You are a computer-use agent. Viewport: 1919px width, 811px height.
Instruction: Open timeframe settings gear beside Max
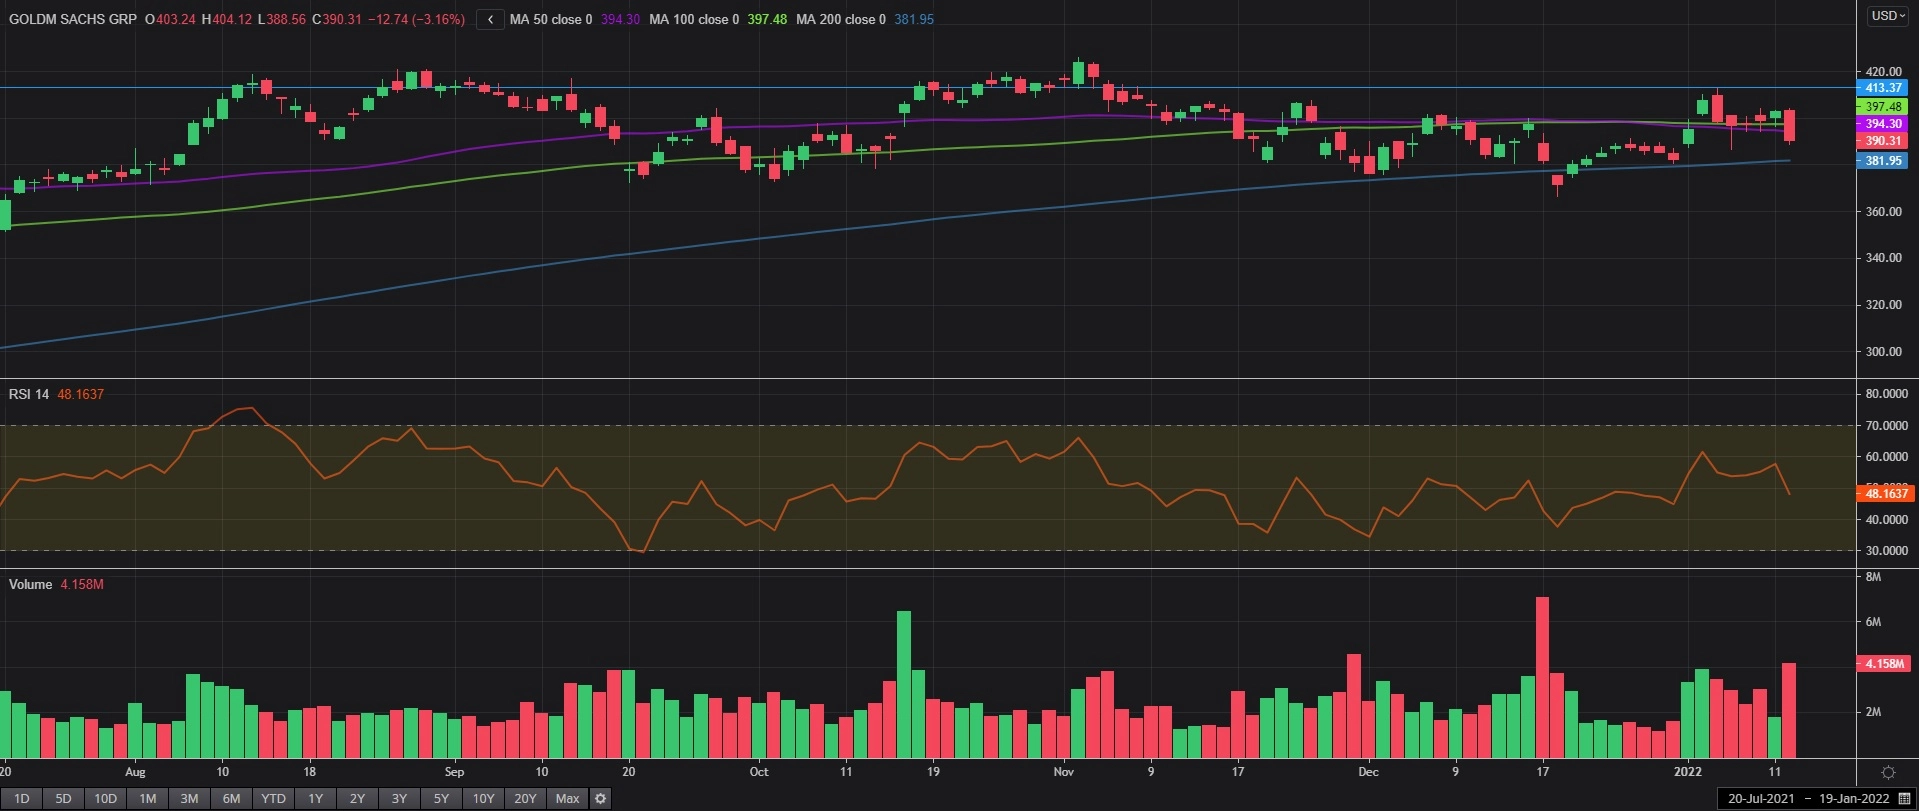(600, 798)
